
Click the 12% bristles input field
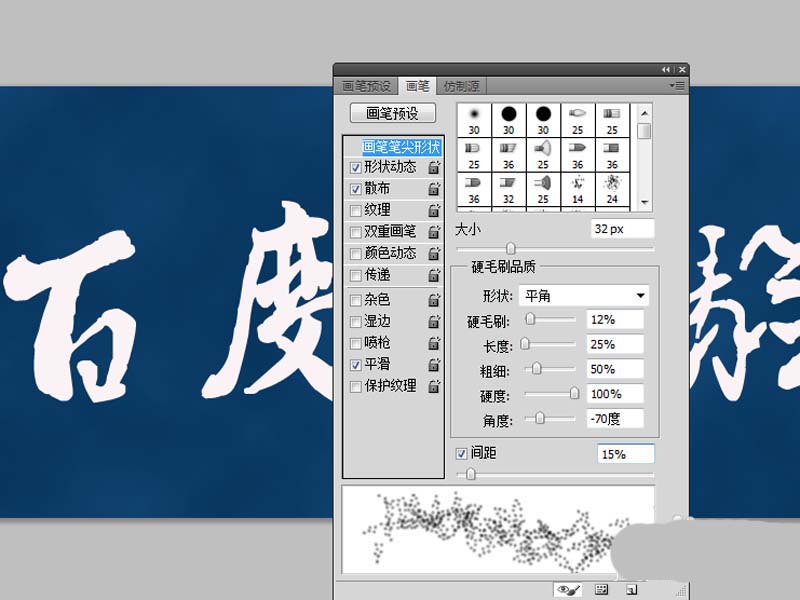[x=615, y=319]
